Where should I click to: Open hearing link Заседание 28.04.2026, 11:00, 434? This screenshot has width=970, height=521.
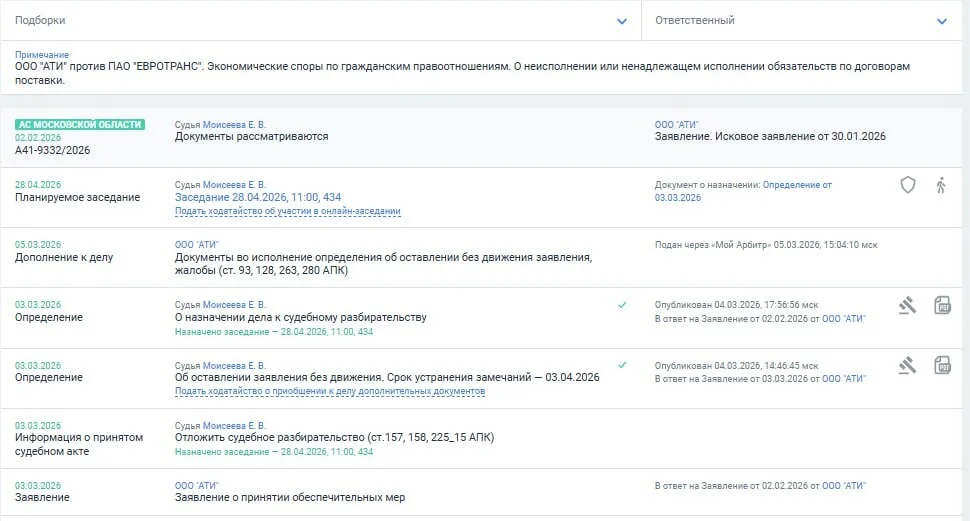258,197
